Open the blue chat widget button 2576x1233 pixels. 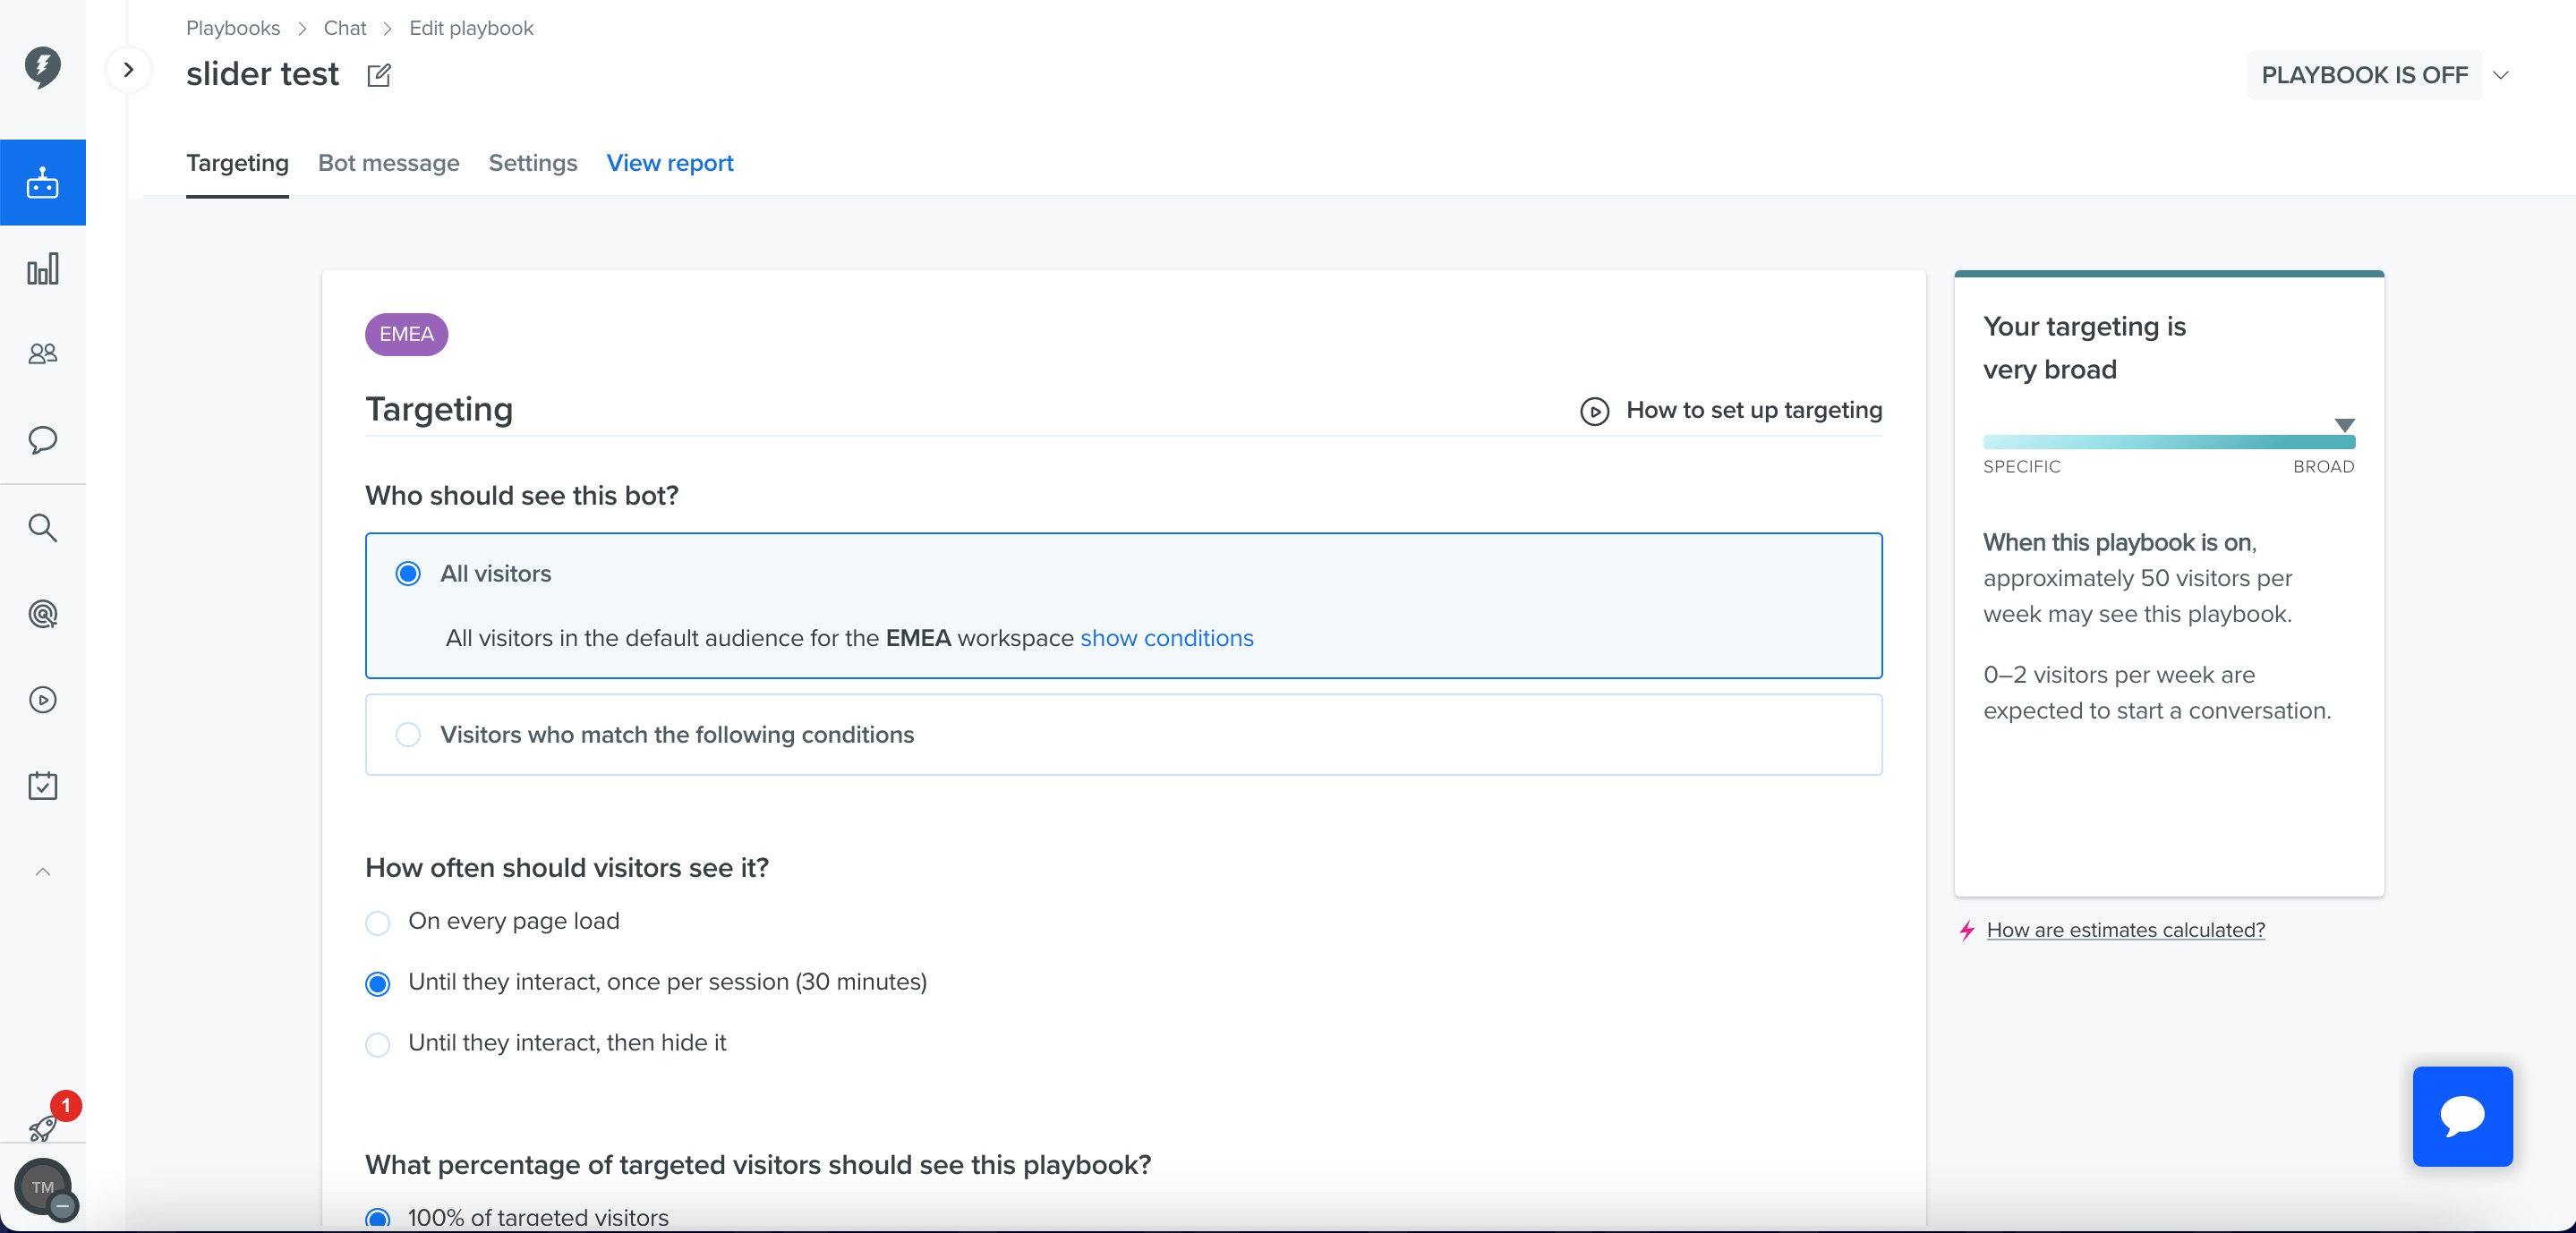click(2461, 1116)
